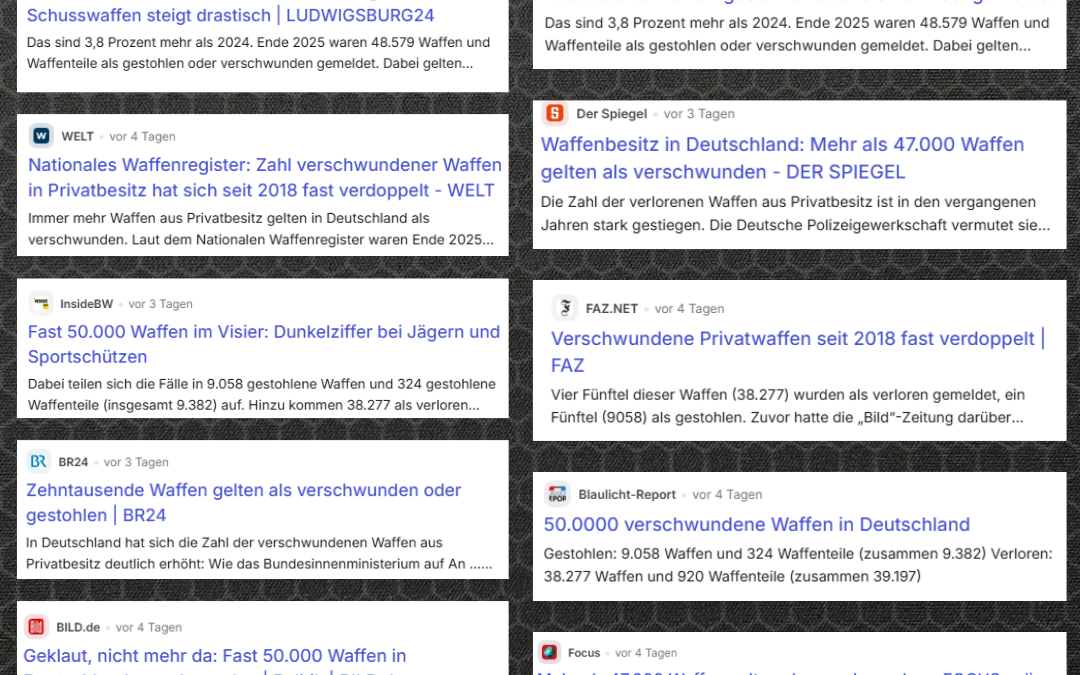Image resolution: width=1080 pixels, height=675 pixels.
Task: Open WELT headline about Nationales Waffenregister
Action: click(264, 177)
